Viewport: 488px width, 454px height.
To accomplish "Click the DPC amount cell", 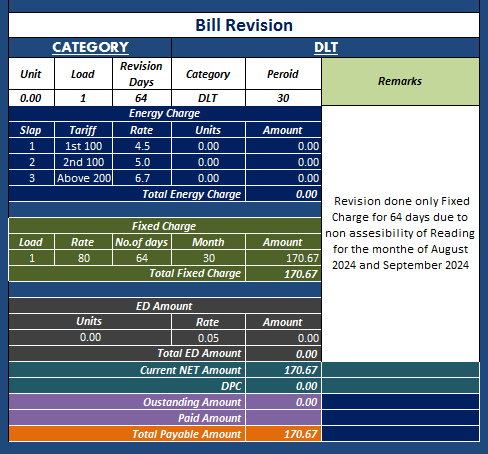I will [x=283, y=386].
